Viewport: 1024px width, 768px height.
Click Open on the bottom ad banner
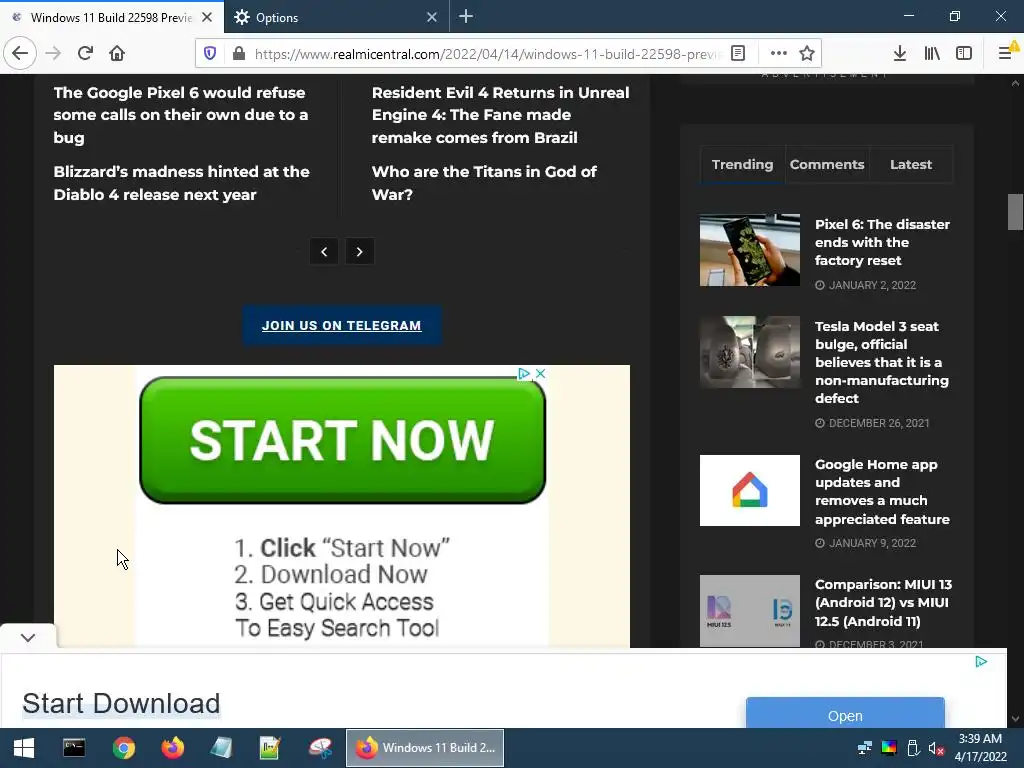(x=845, y=715)
